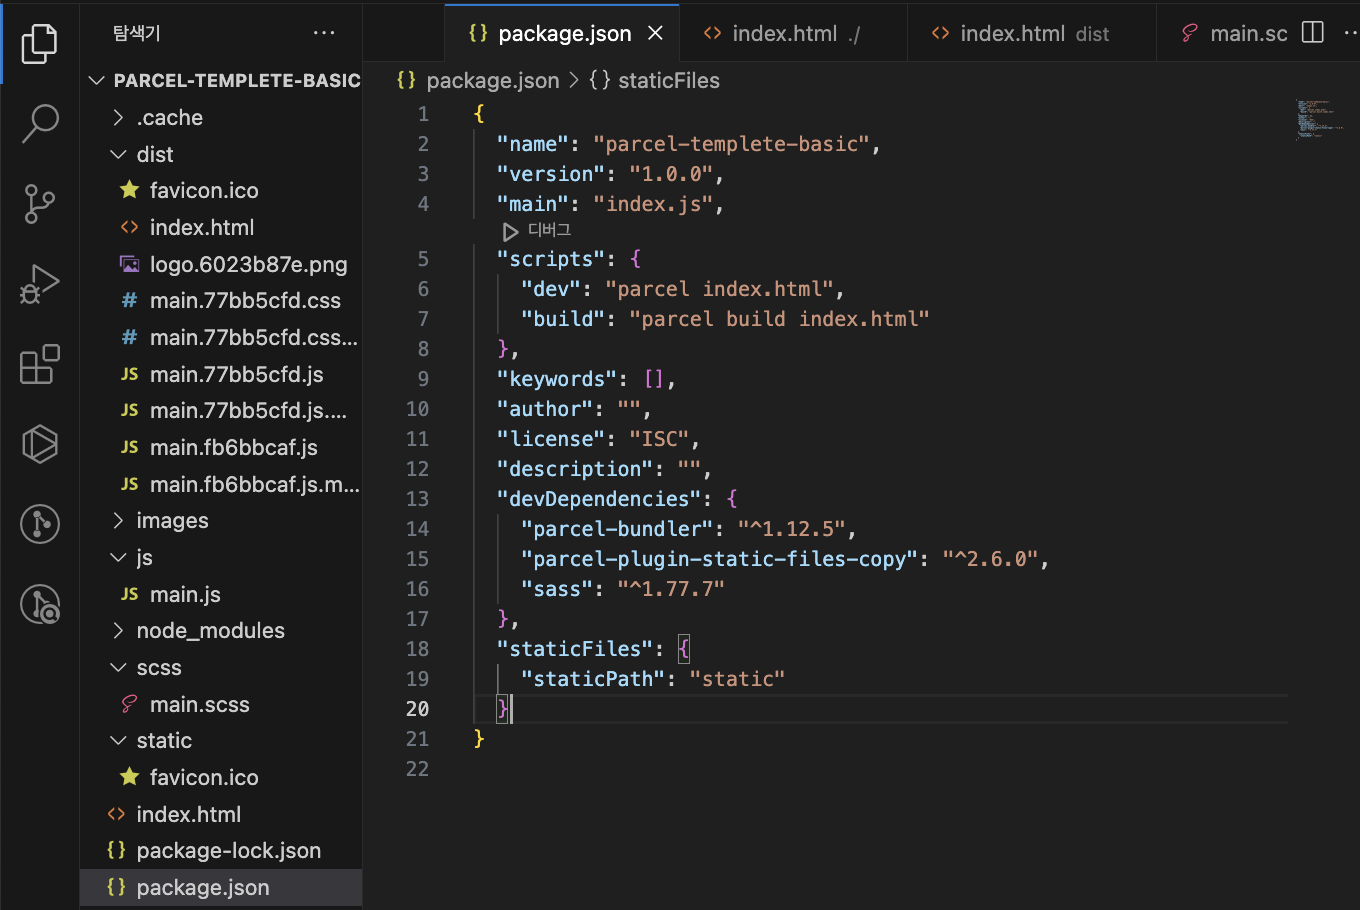Viewport: 1360px width, 910px height.
Task: Open package-lock.json file
Action: (222, 850)
